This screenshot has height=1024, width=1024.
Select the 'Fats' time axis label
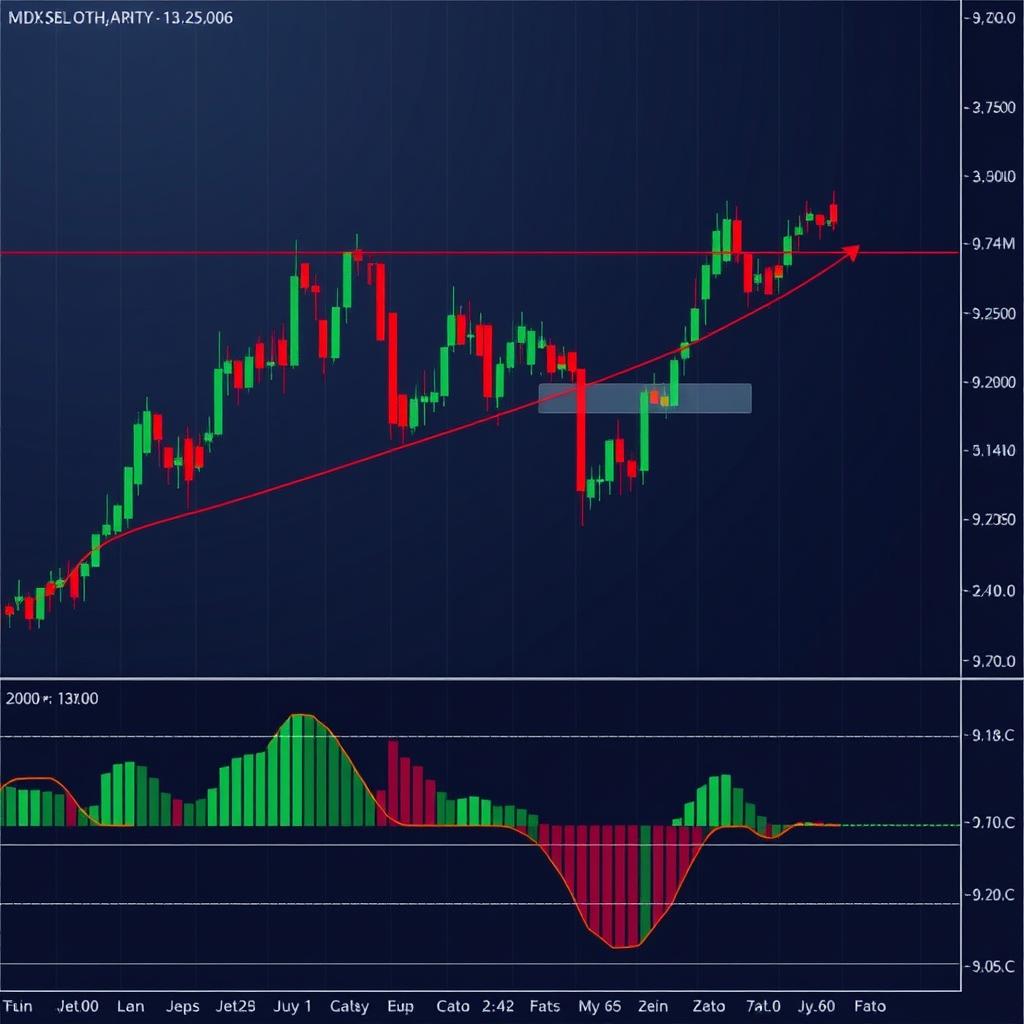tap(545, 1006)
